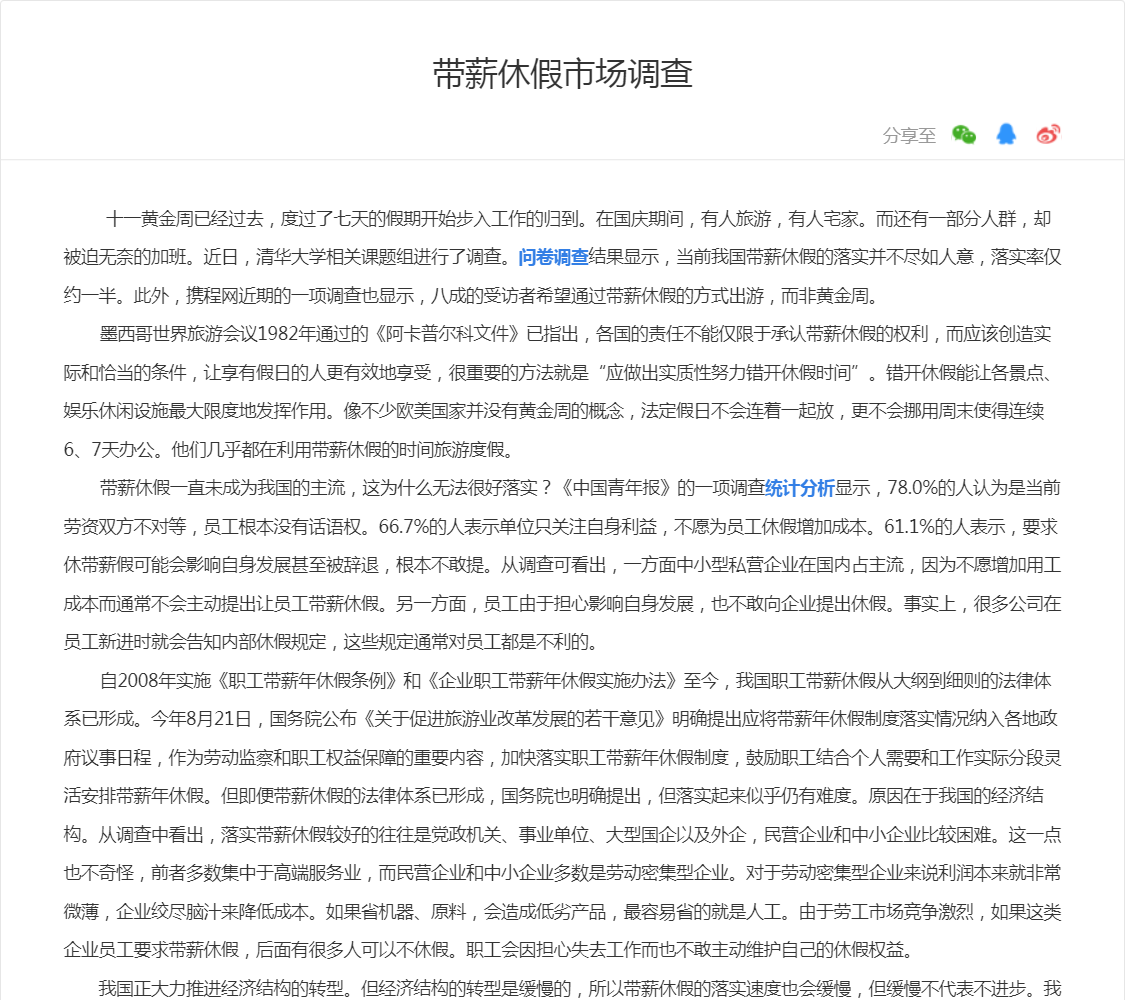Click the 61.1% figure in the paragraph
This screenshot has height=1000, width=1125.
[908, 527]
